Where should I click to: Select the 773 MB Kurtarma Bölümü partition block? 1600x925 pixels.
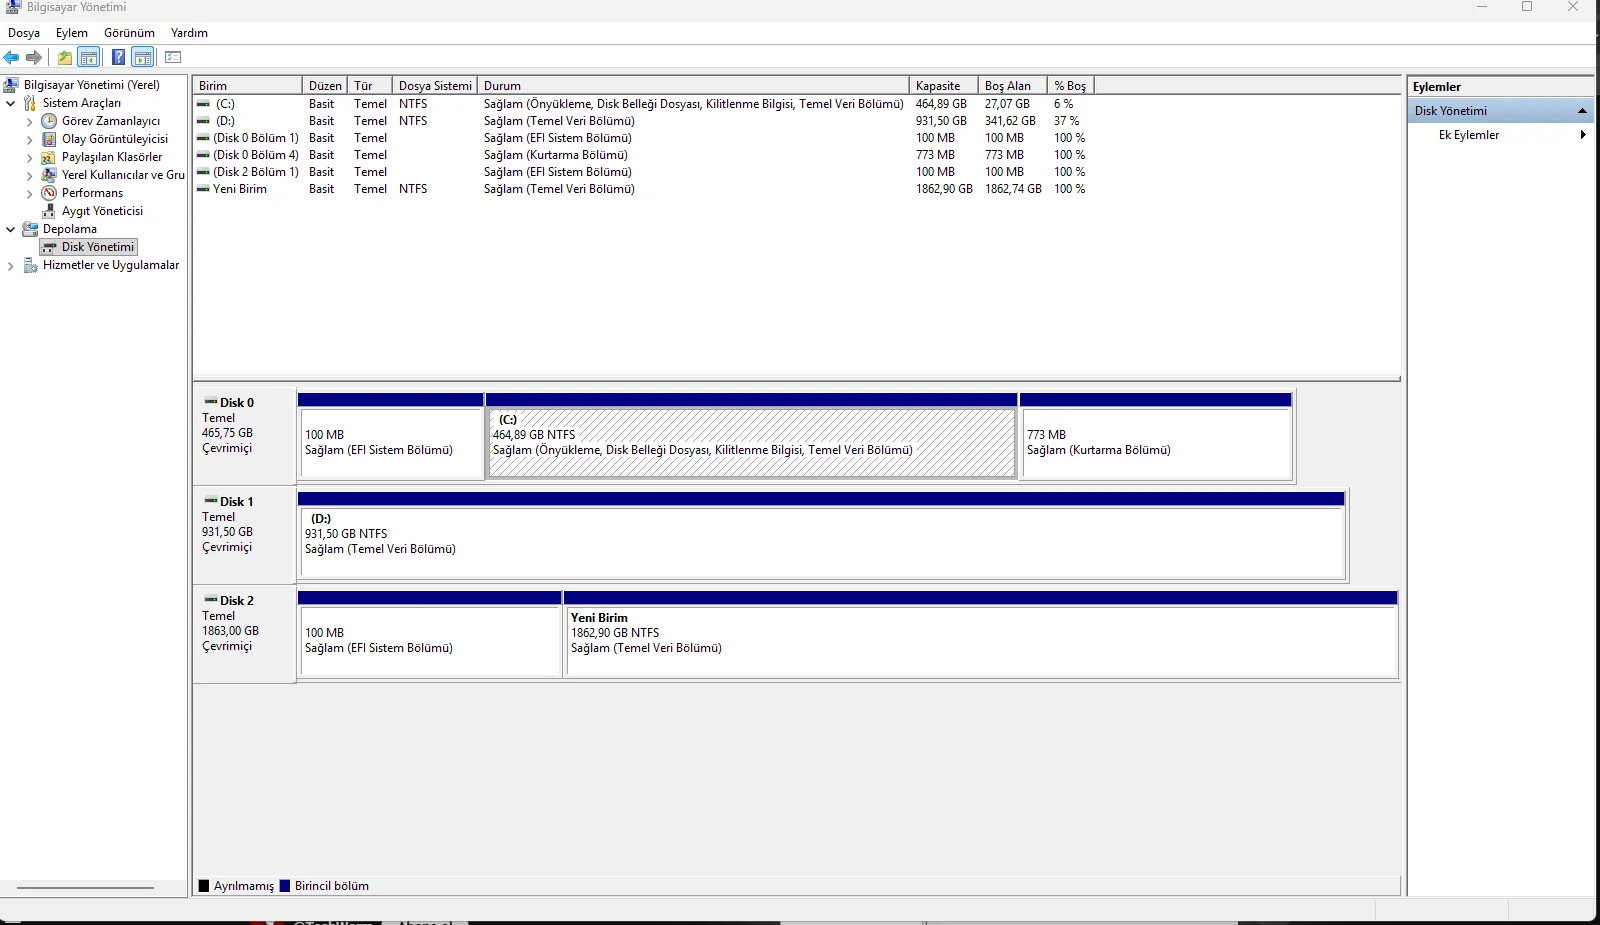tap(1156, 436)
